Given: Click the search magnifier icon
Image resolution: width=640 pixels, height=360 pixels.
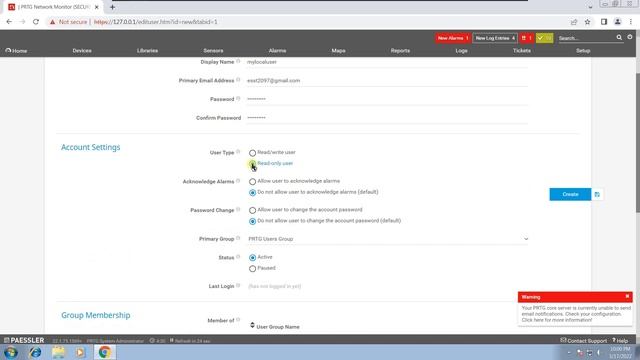Looking at the screenshot, I should (x=619, y=38).
